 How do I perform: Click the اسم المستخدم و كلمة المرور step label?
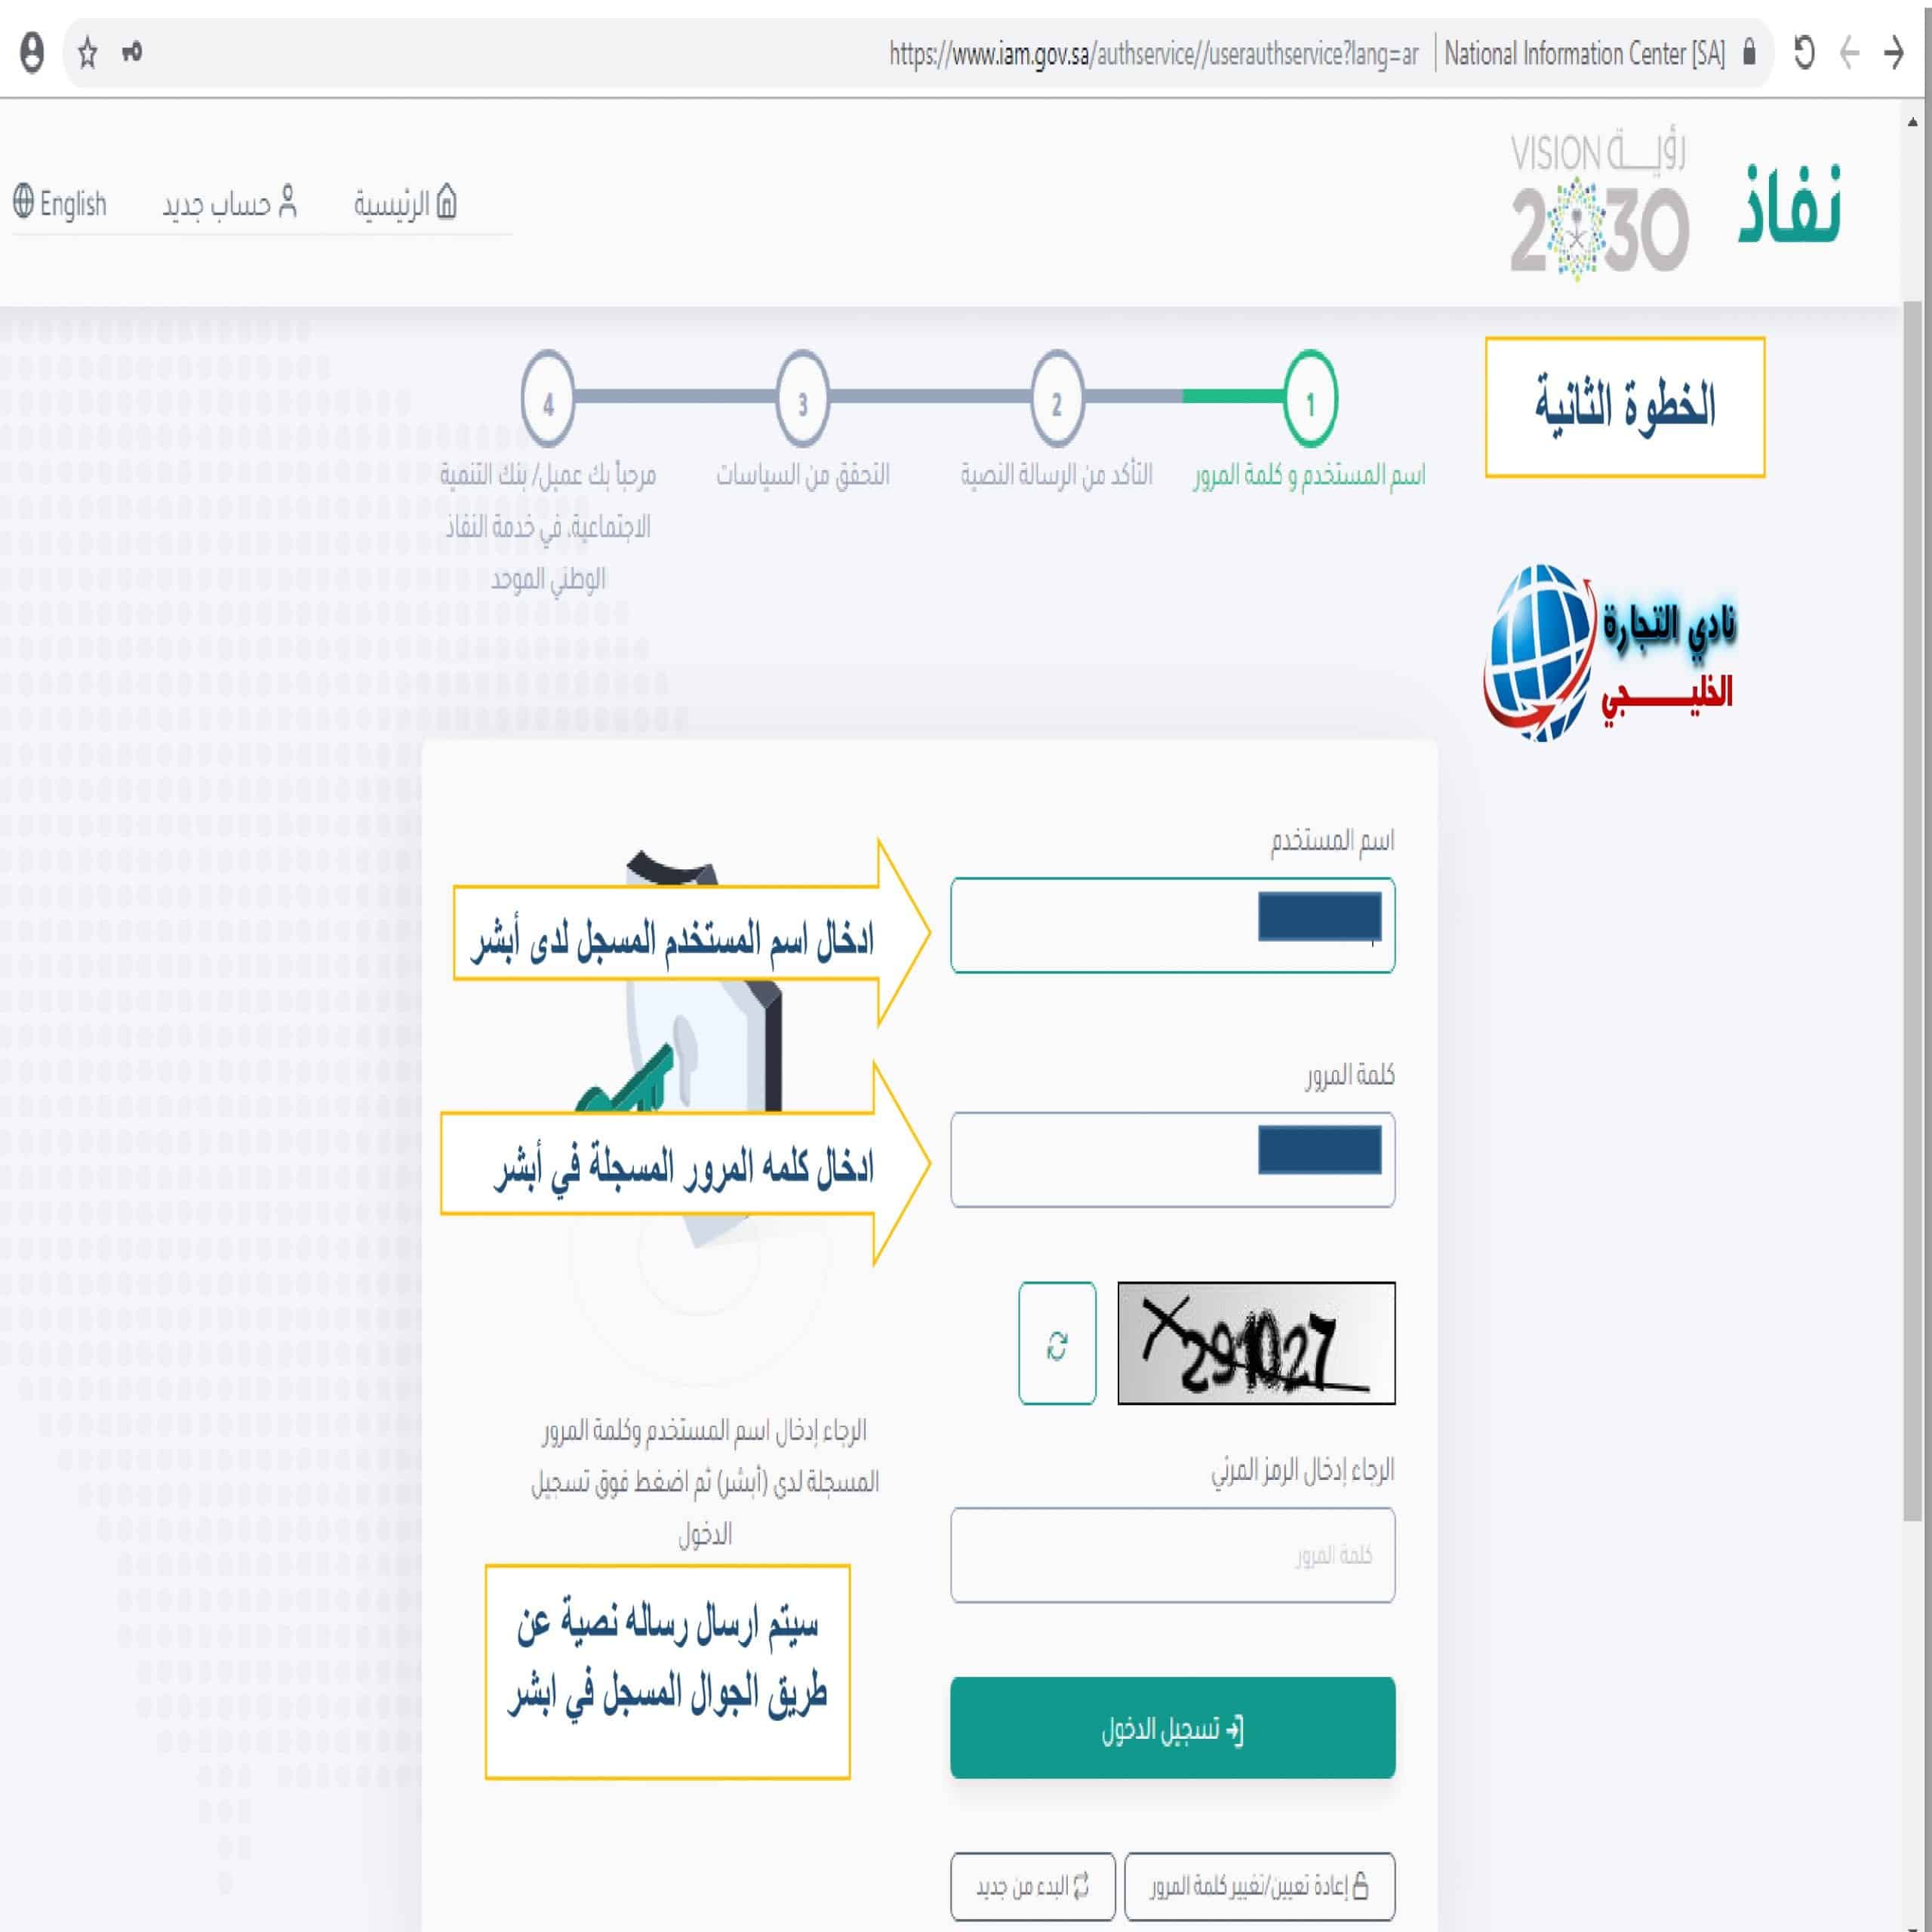coord(1309,475)
